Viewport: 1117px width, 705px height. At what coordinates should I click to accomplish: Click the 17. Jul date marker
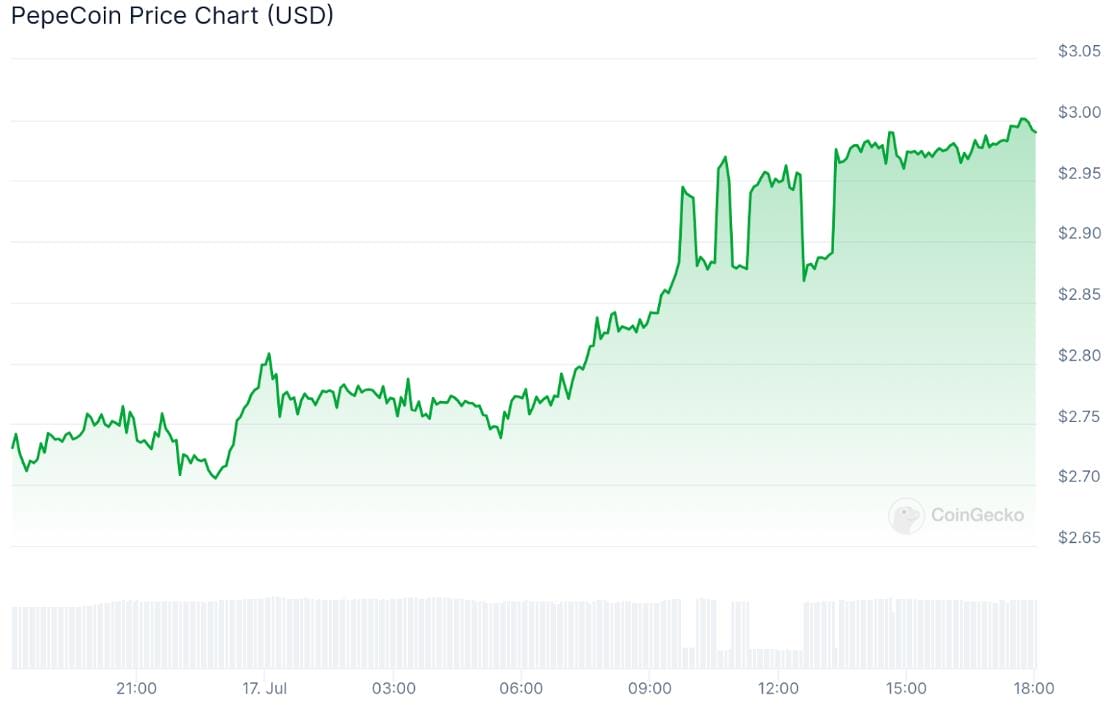[x=264, y=689]
